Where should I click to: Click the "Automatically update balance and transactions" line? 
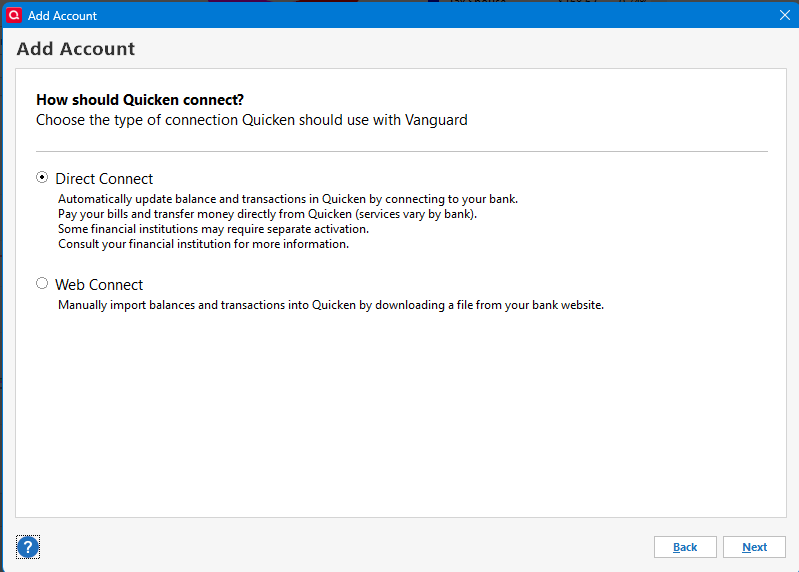pos(287,199)
